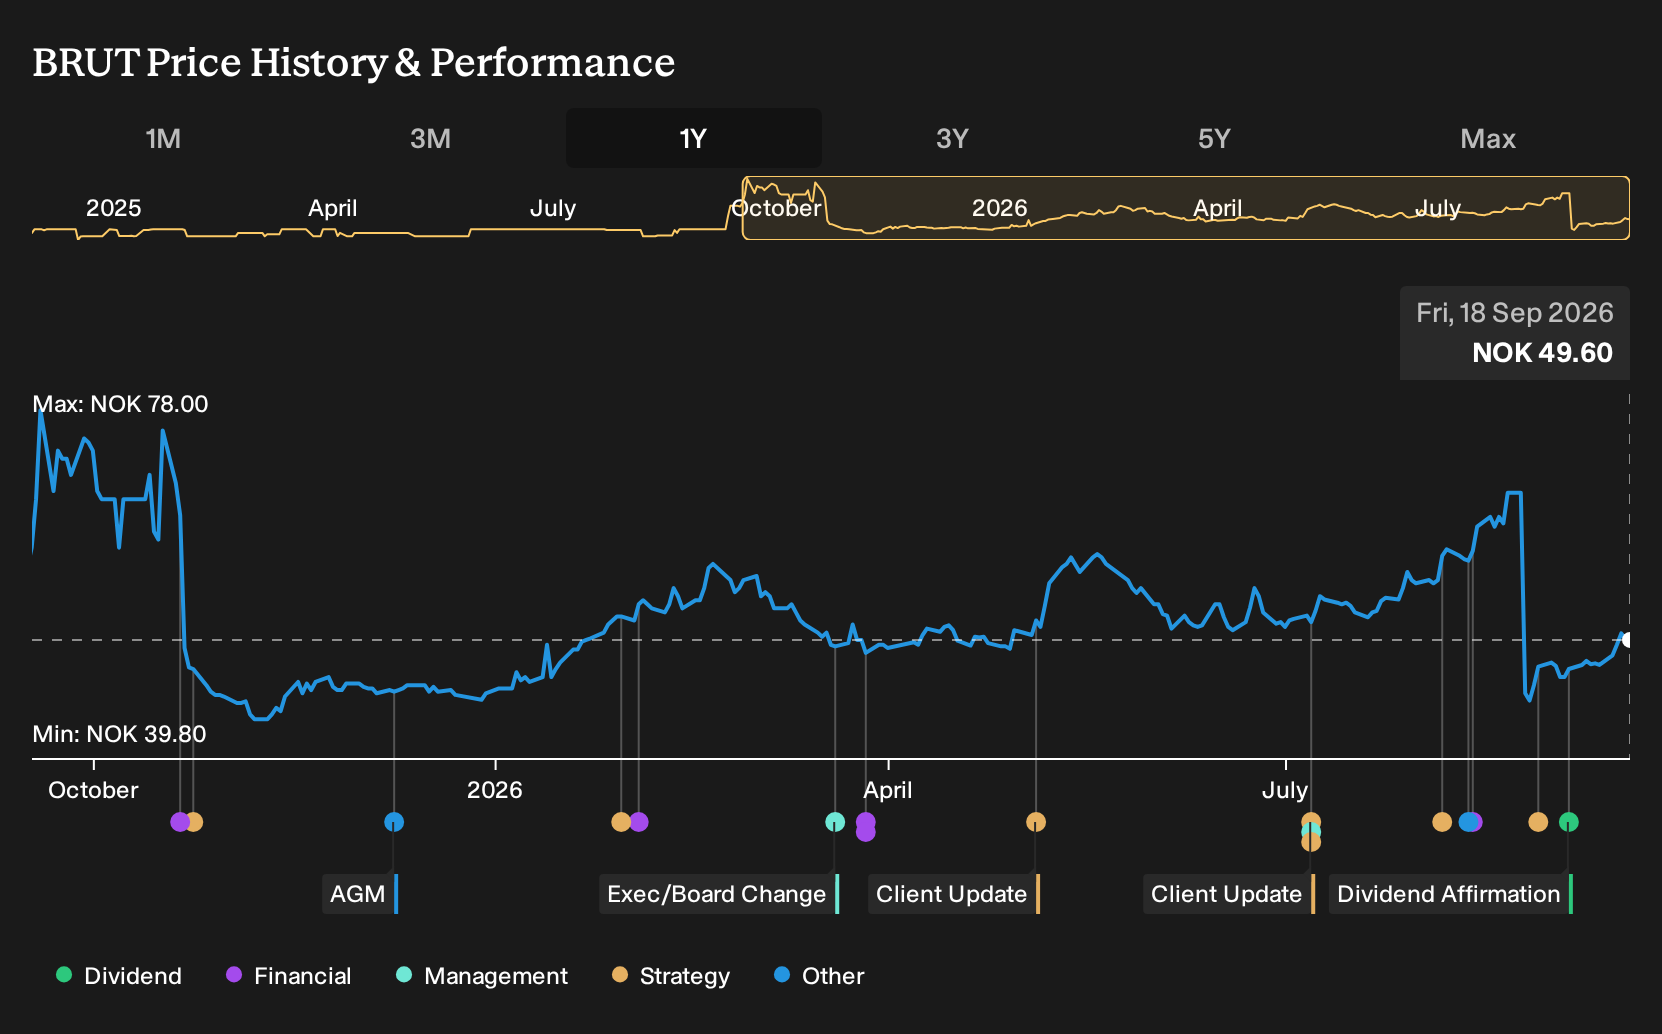The height and width of the screenshot is (1034, 1662).
Task: Click the October label on main chart axis
Action: (x=93, y=790)
